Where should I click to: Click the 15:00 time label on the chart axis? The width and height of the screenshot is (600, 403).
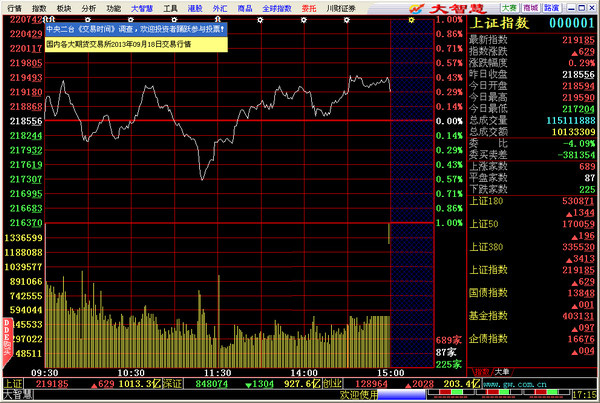(x=390, y=373)
